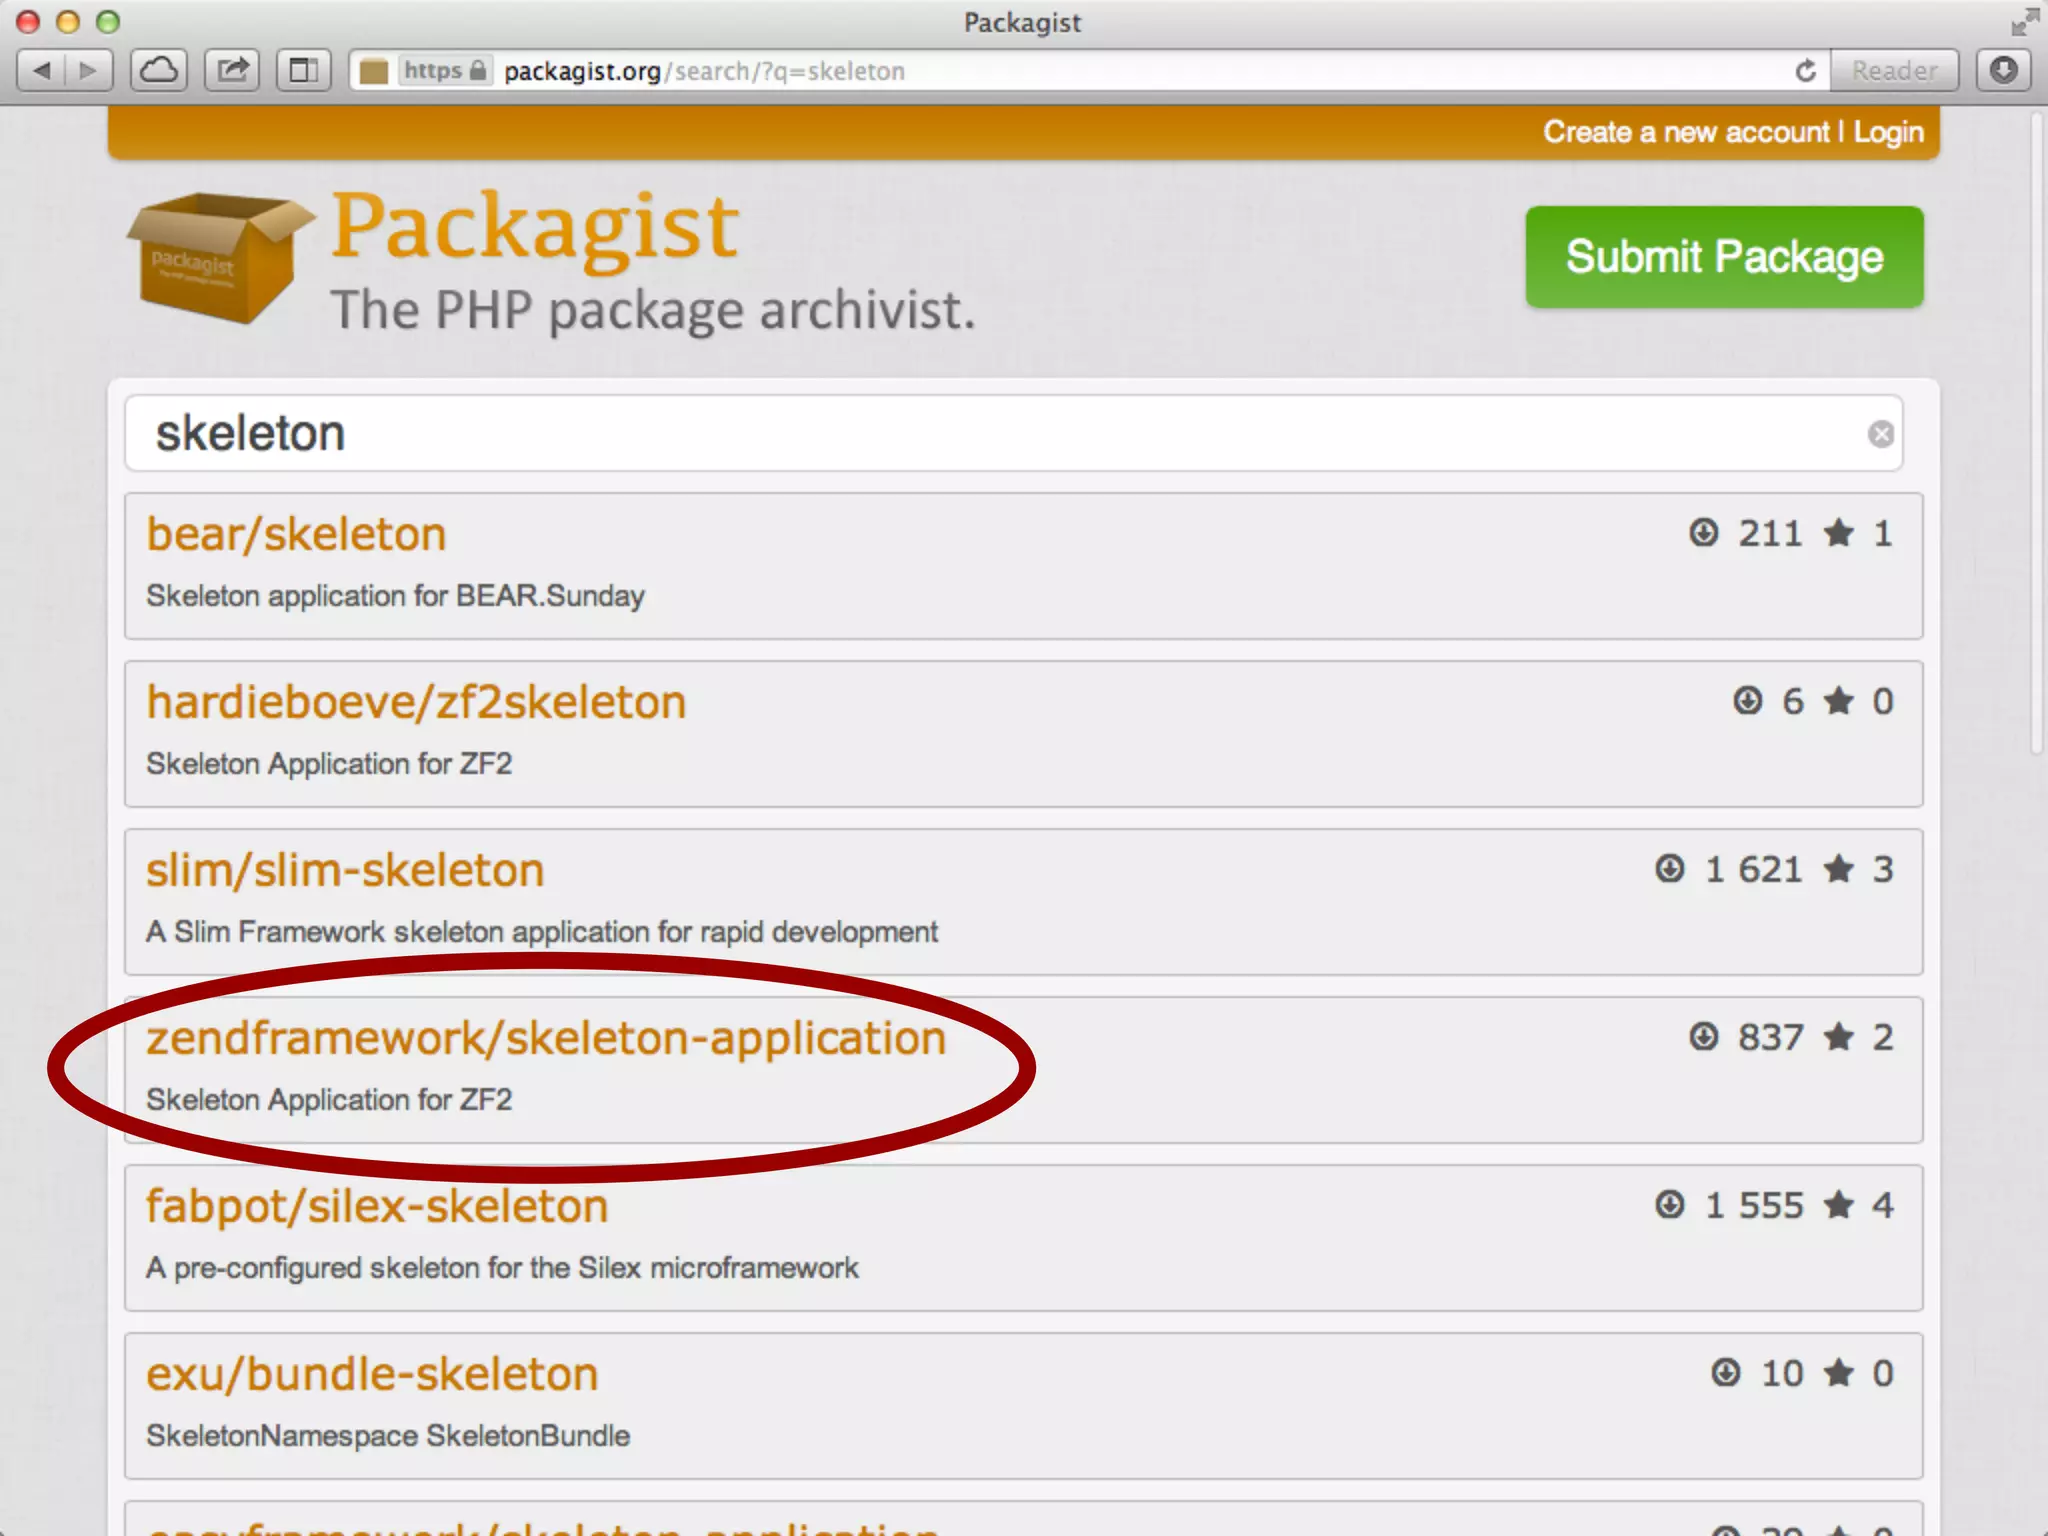Image resolution: width=2048 pixels, height=1536 pixels.
Task: Open the iCloud tabs cloud icon
Action: click(159, 71)
